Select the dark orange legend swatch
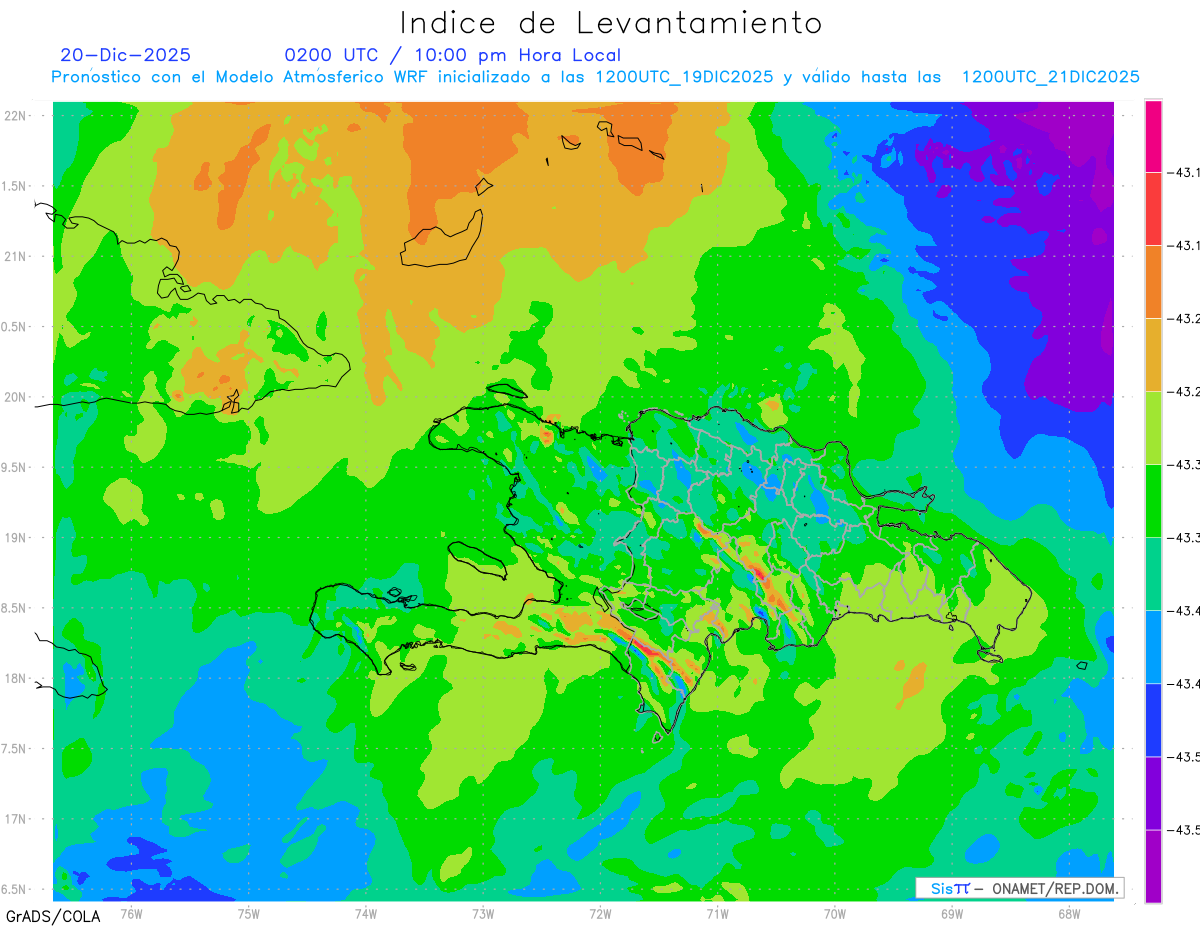 [1153, 281]
